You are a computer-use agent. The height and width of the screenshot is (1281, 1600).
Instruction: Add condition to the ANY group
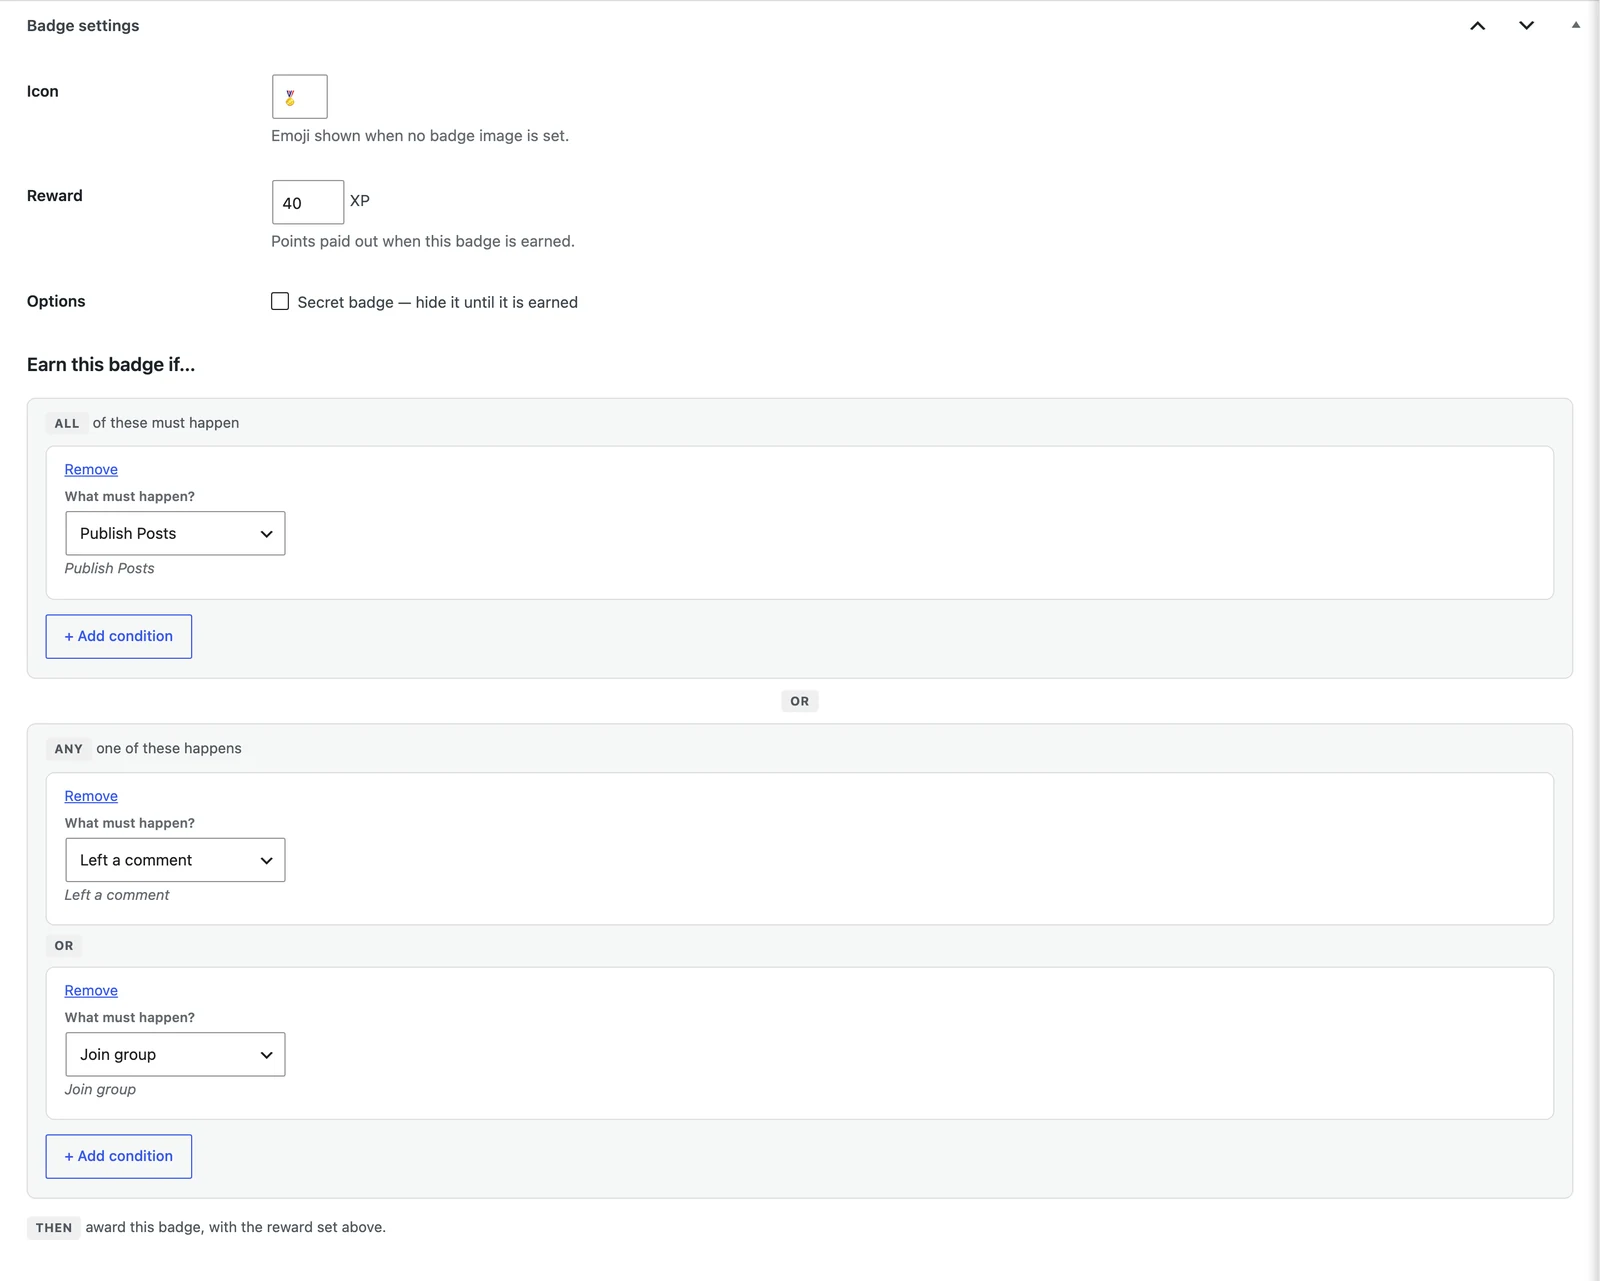pos(119,1156)
